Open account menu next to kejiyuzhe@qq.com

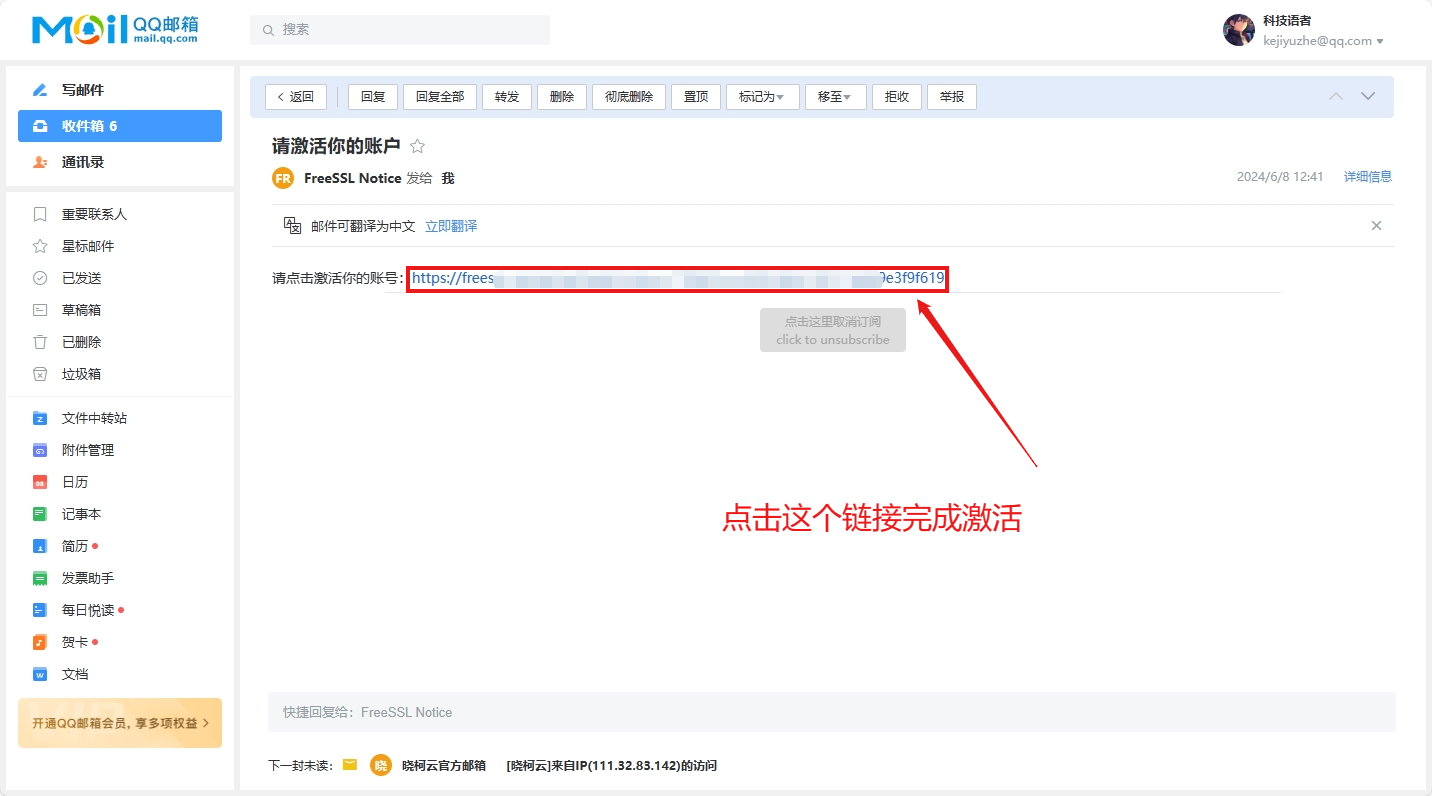point(1380,42)
